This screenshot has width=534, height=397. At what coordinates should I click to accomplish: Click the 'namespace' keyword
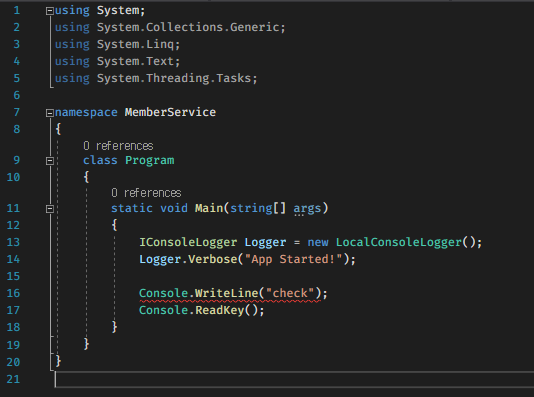pos(86,113)
